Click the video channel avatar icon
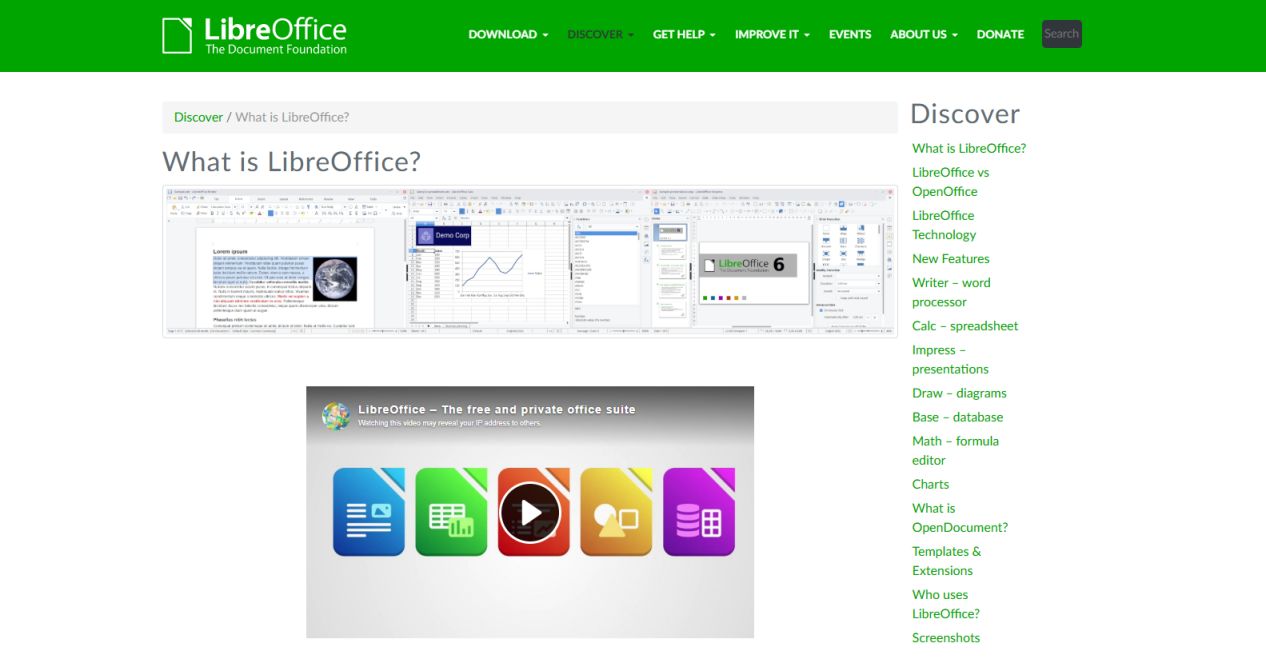Screen dimensions: 1266x671 [x=336, y=415]
